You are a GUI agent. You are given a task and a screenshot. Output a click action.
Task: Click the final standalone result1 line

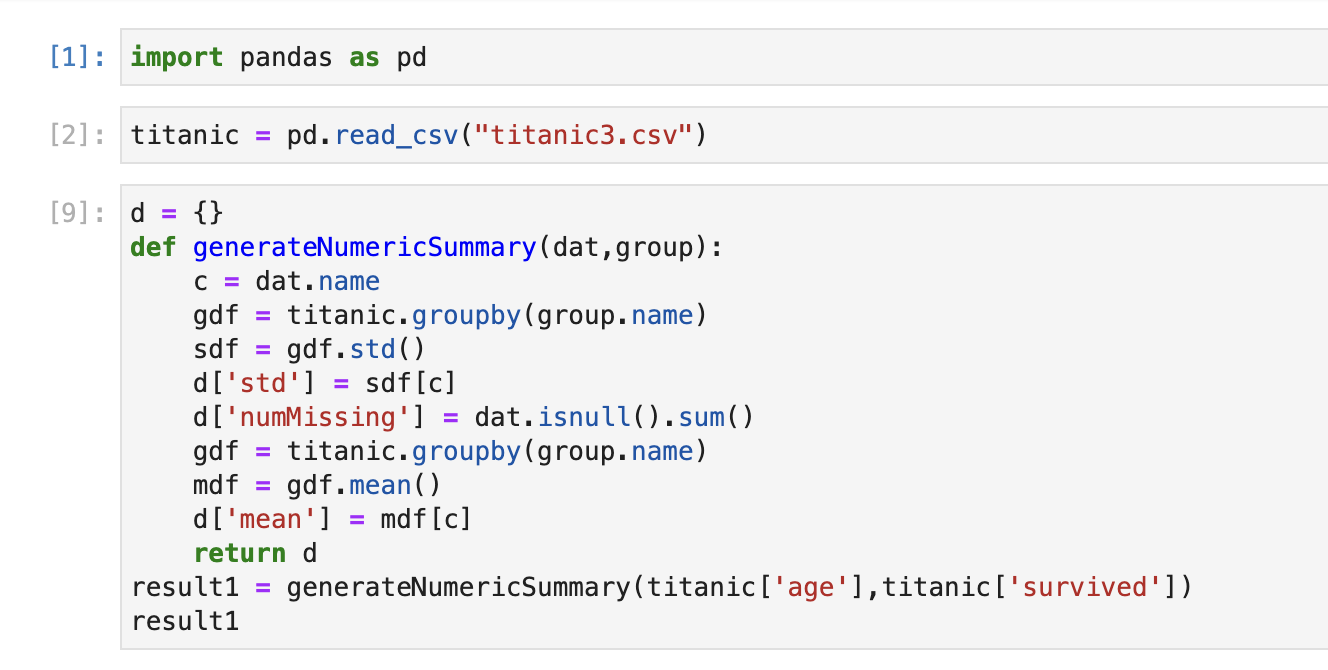point(185,621)
